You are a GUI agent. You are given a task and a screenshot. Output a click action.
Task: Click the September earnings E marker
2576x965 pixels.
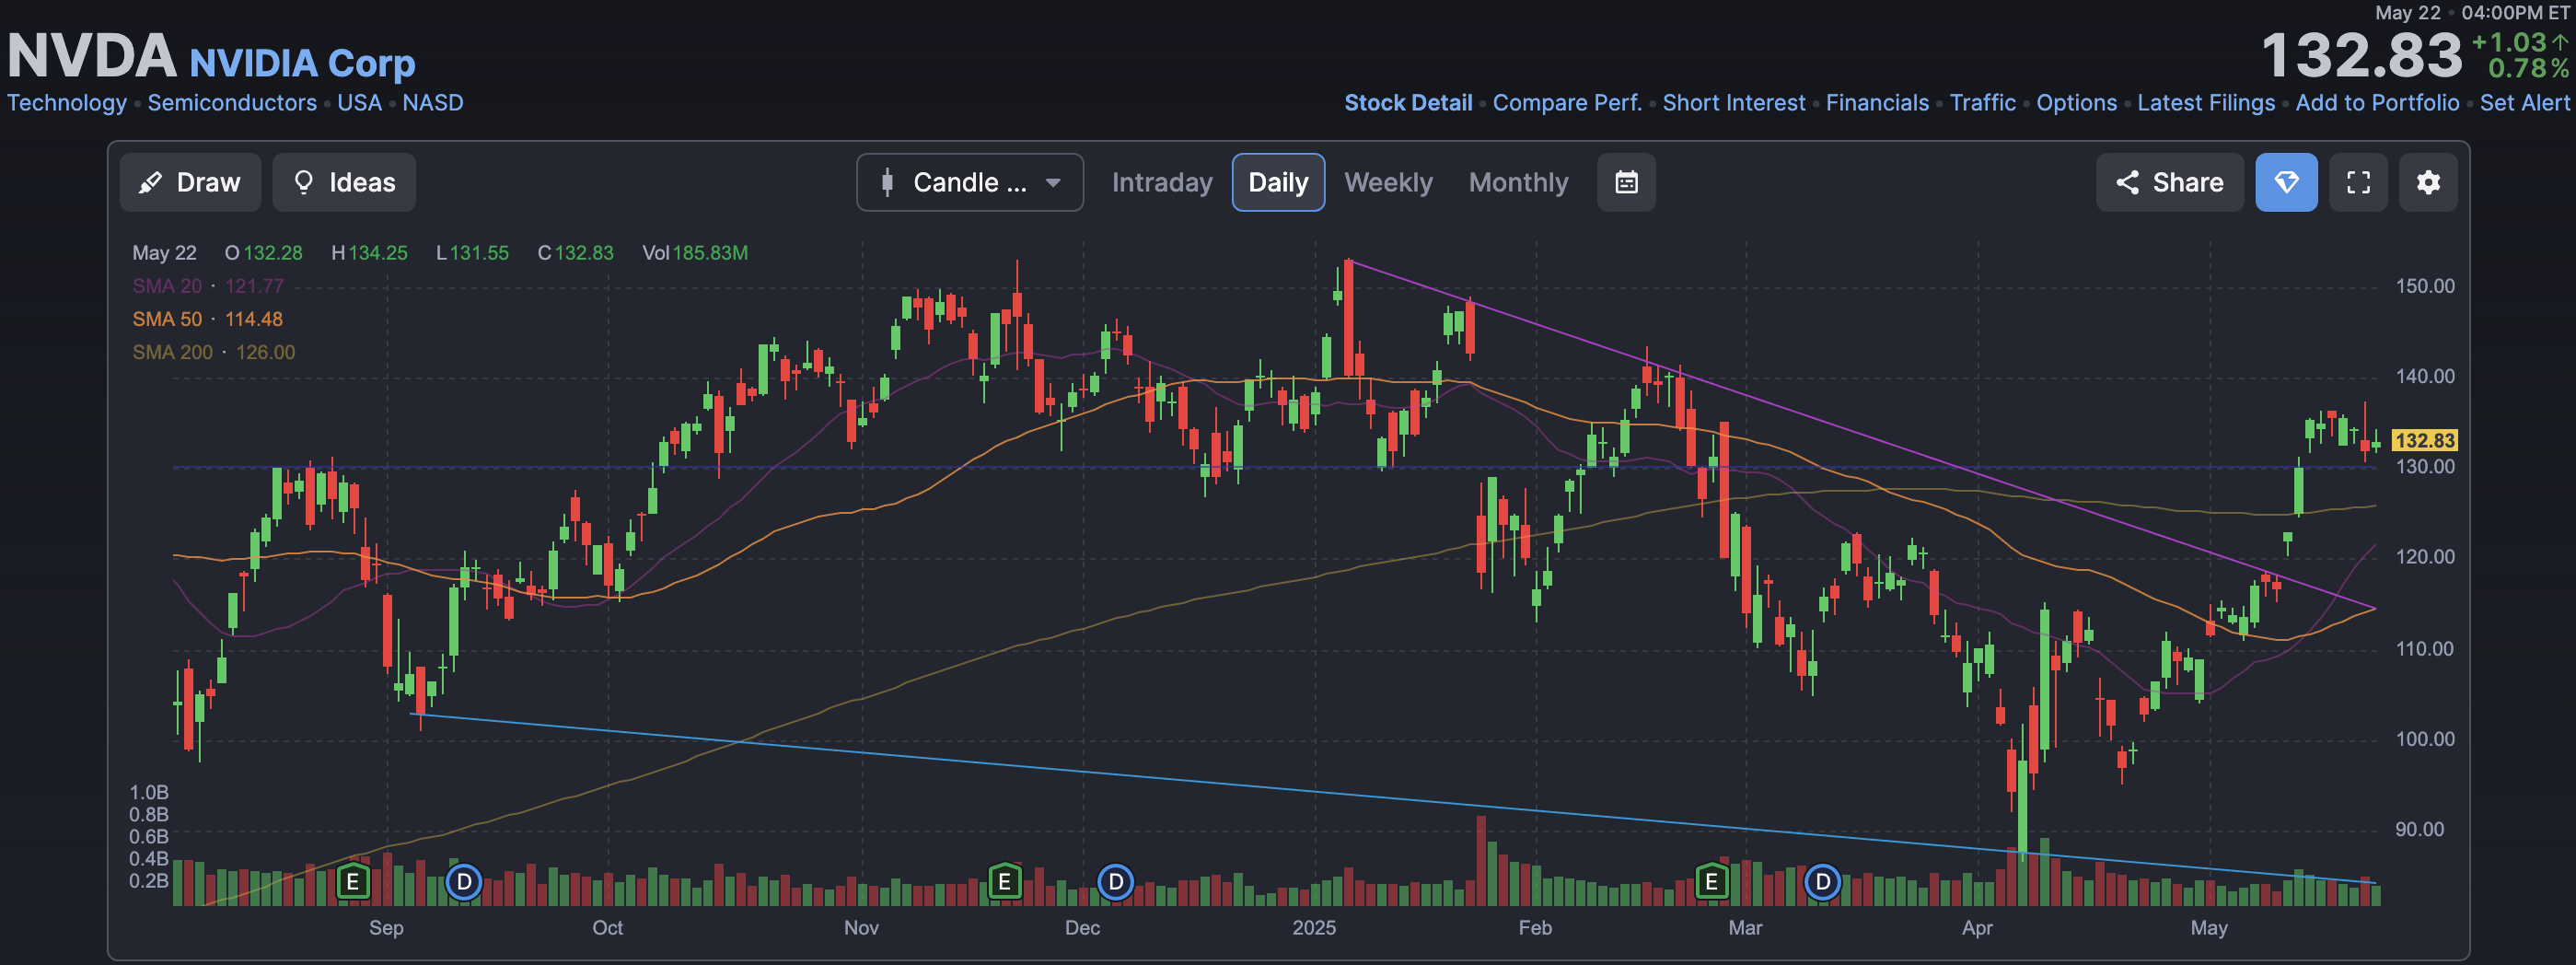pyautogui.click(x=352, y=882)
